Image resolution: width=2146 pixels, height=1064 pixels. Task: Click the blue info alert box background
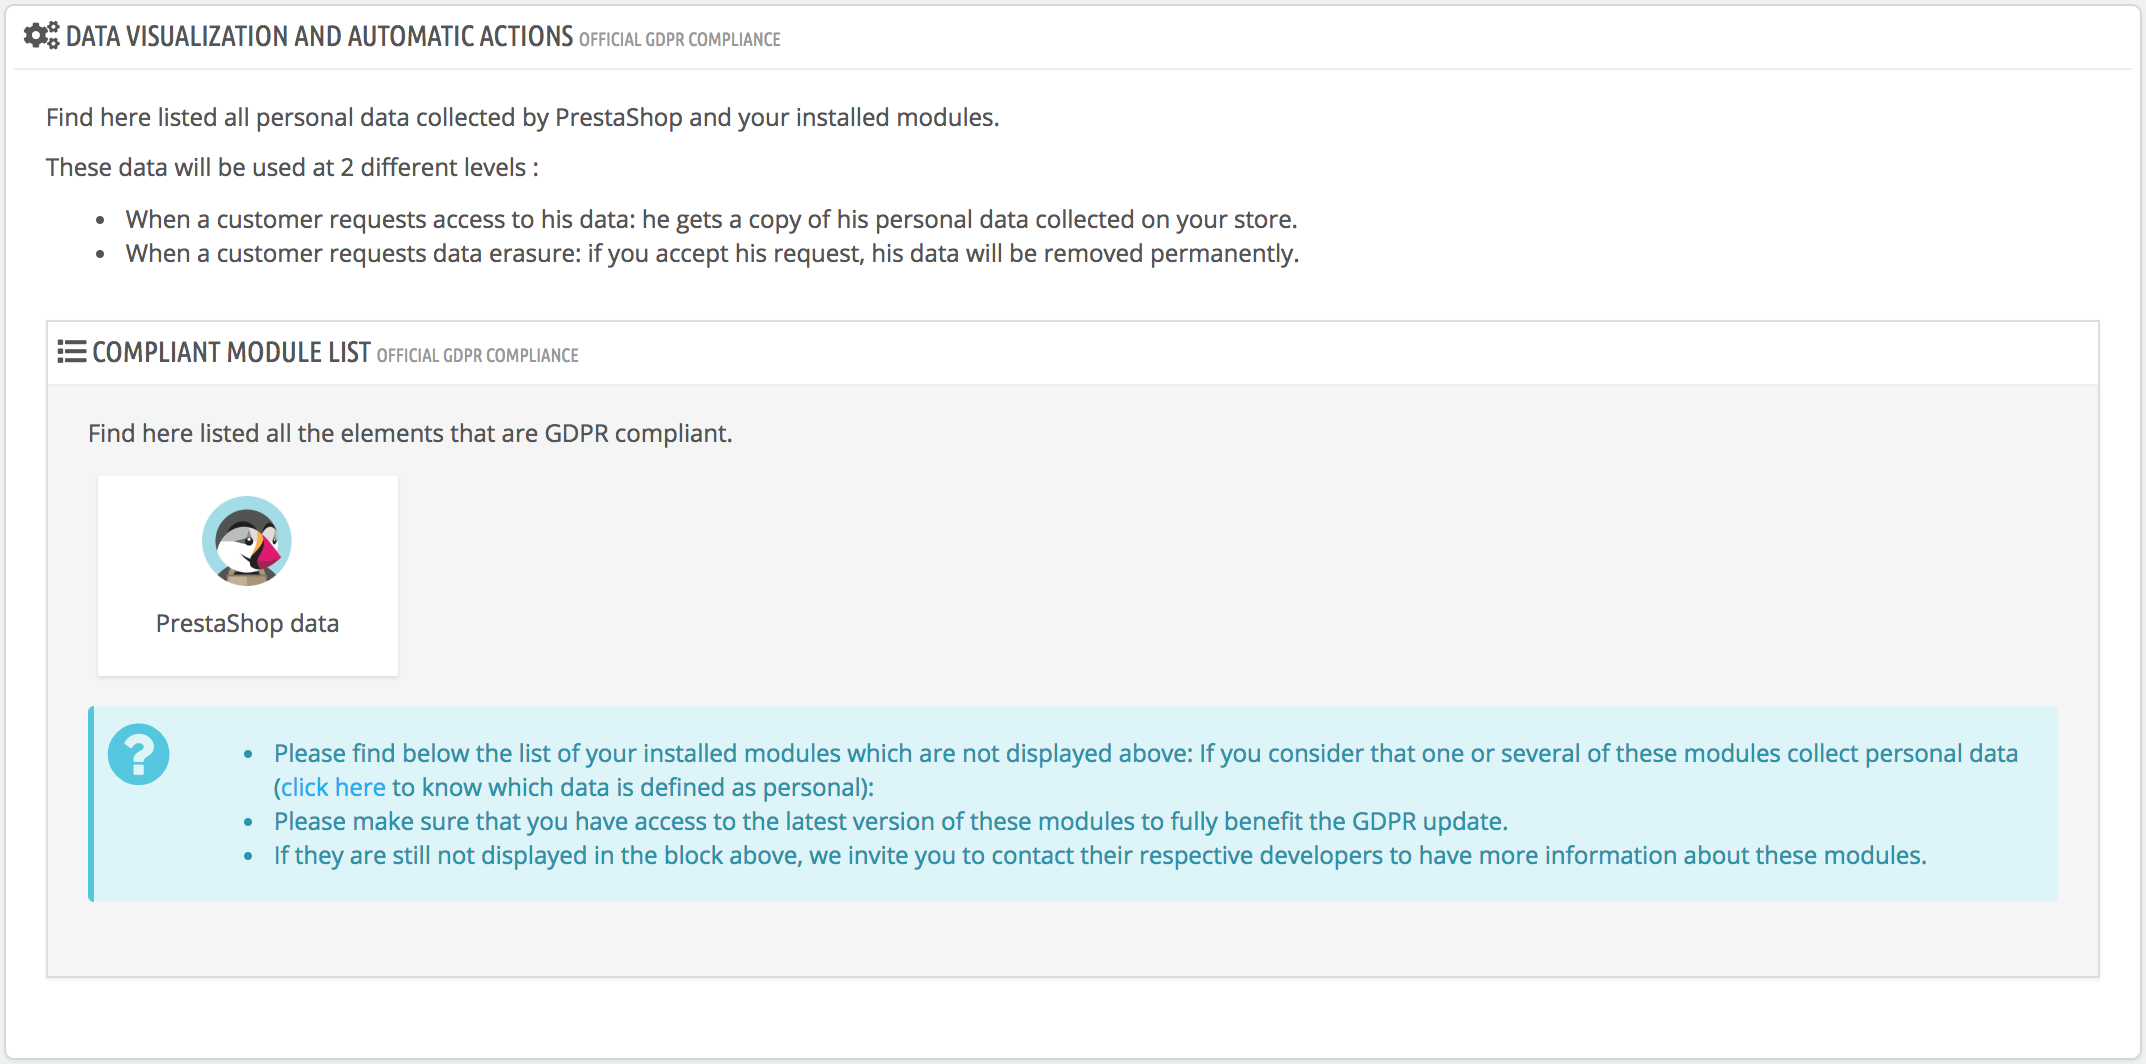[1073, 804]
